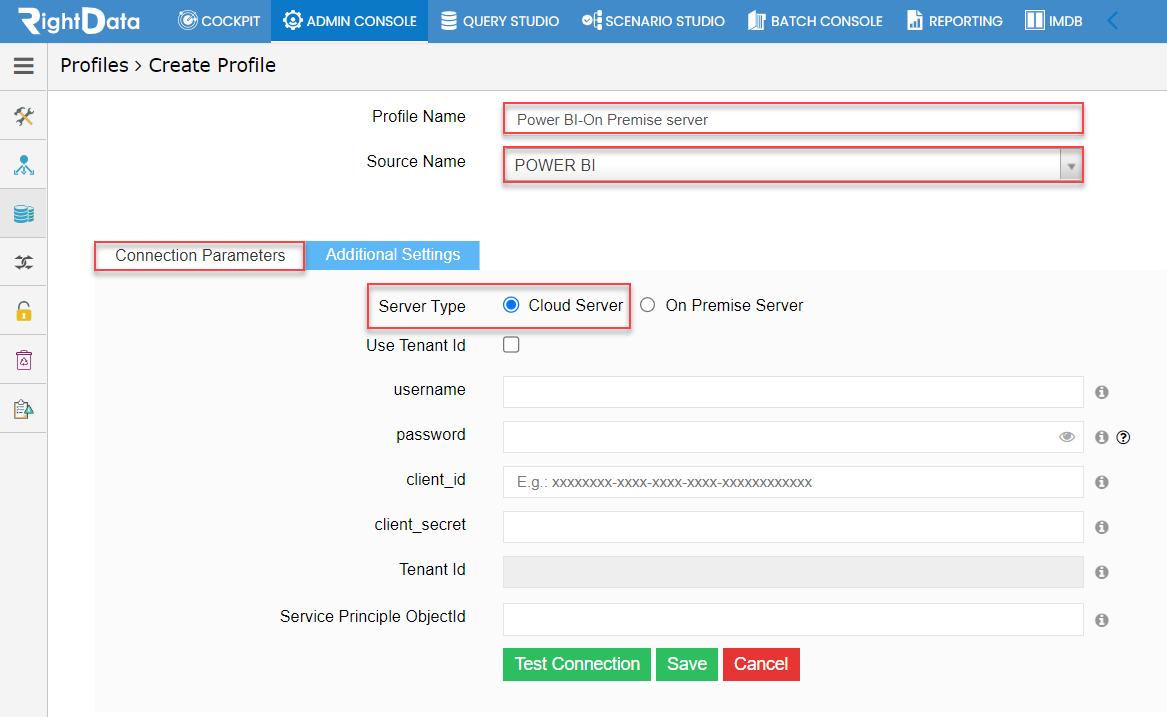Click info icon beside Tenant Id field
This screenshot has height=717, width=1167.
click(x=1102, y=572)
